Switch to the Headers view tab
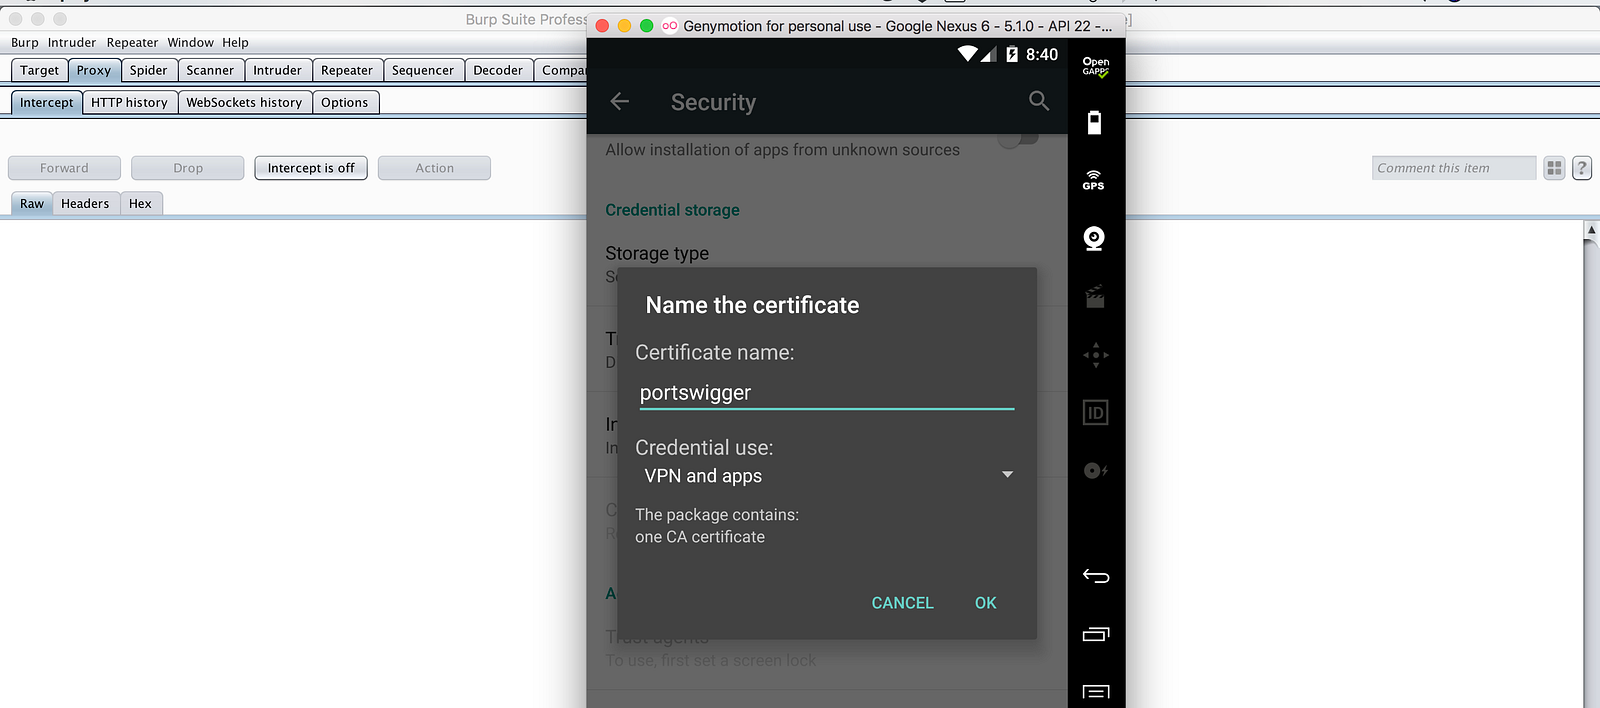 coord(85,203)
